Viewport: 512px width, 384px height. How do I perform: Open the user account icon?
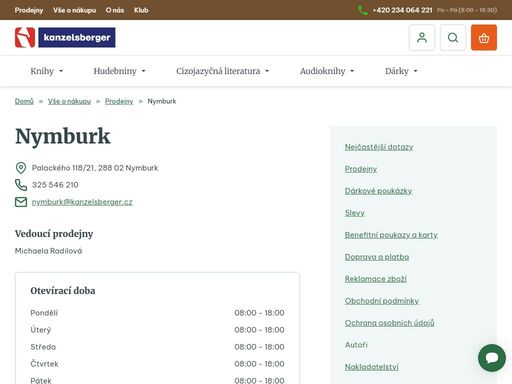422,37
